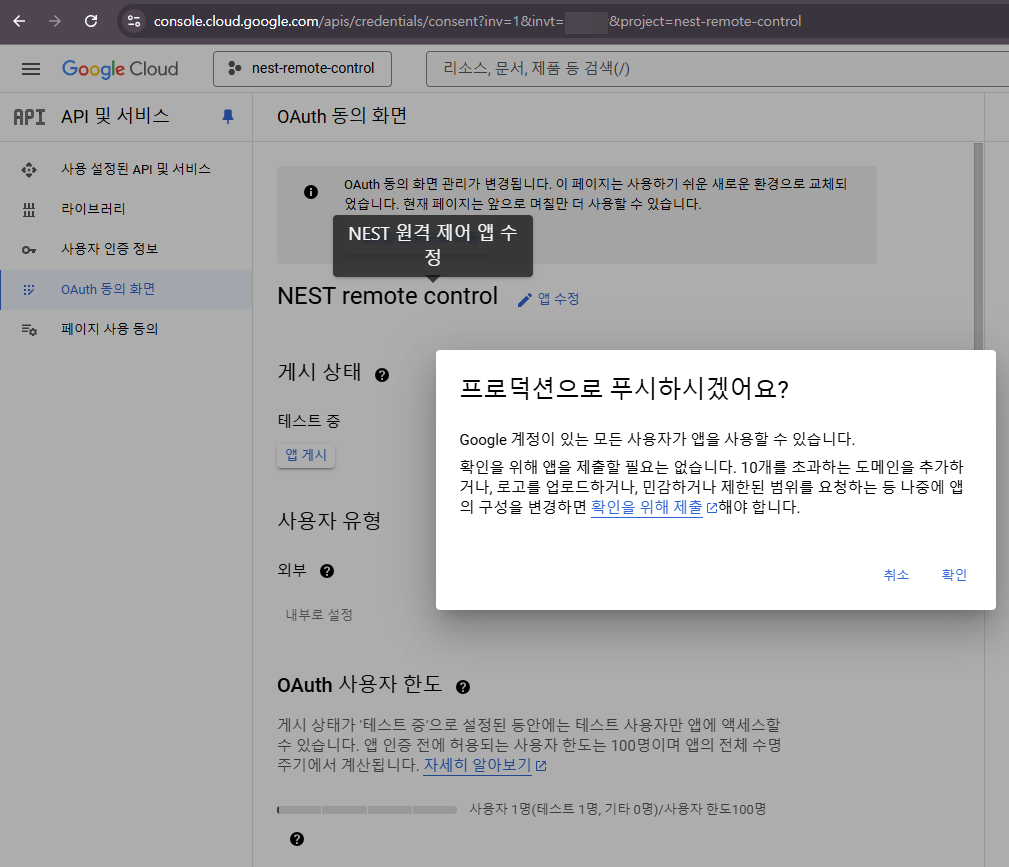Click the key icon for credentials

tap(29, 250)
